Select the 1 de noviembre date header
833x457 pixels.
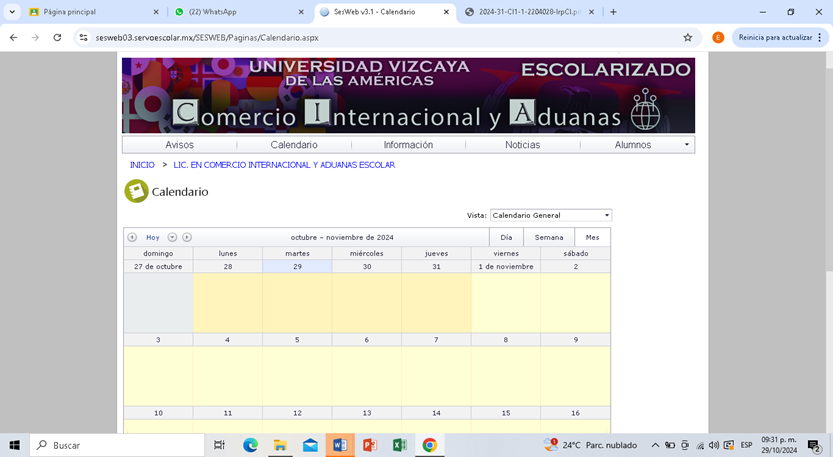[x=506, y=266]
